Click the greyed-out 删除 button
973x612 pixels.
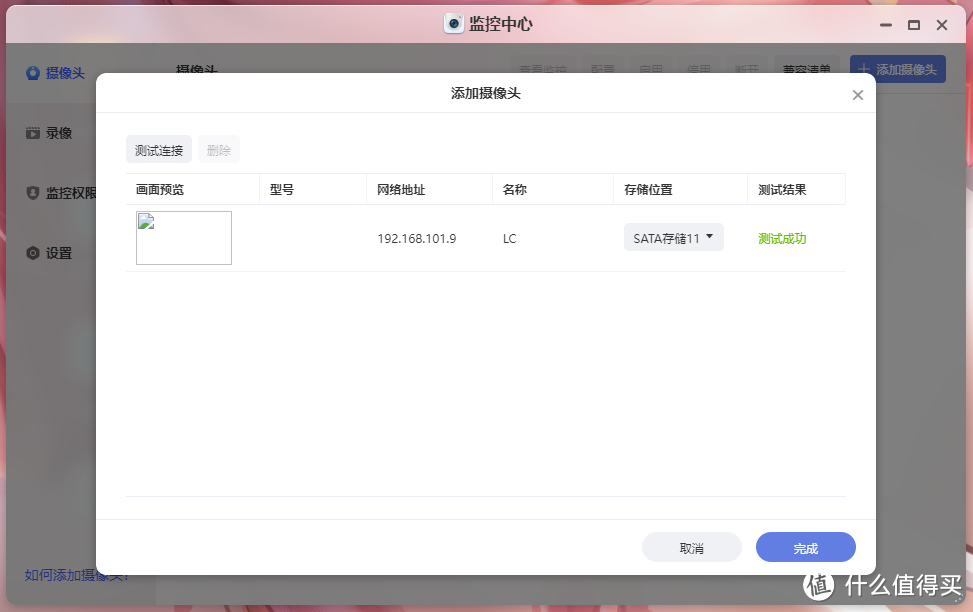click(218, 150)
